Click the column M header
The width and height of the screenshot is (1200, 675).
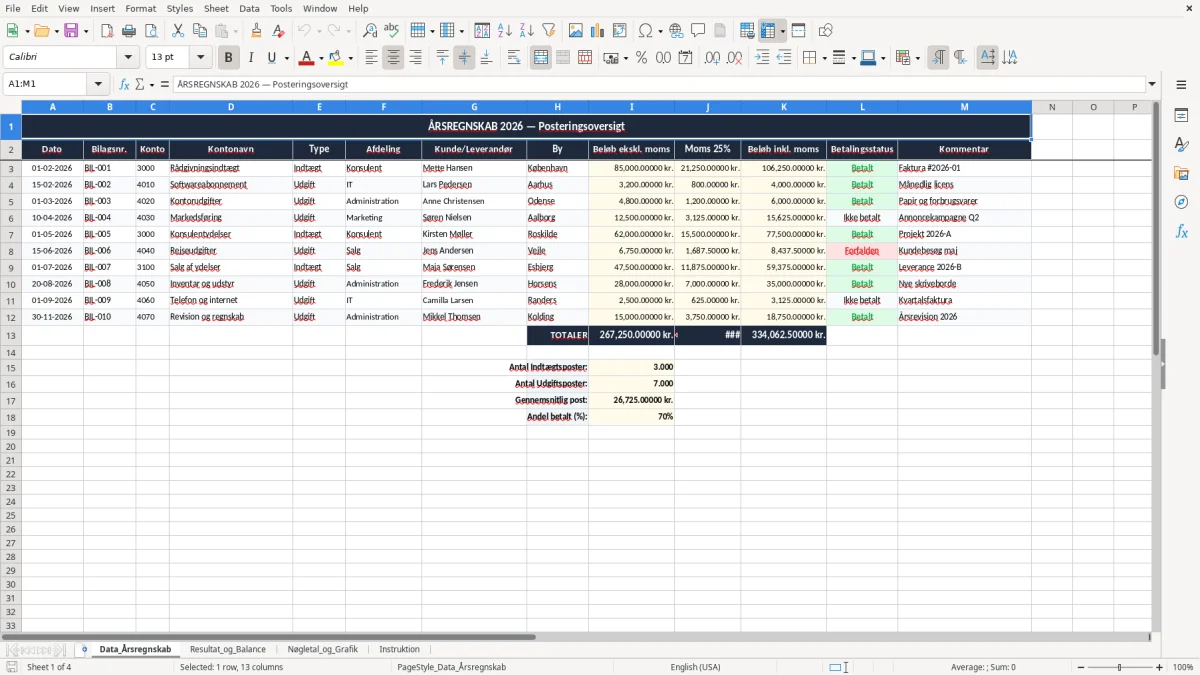pyautogui.click(x=964, y=107)
